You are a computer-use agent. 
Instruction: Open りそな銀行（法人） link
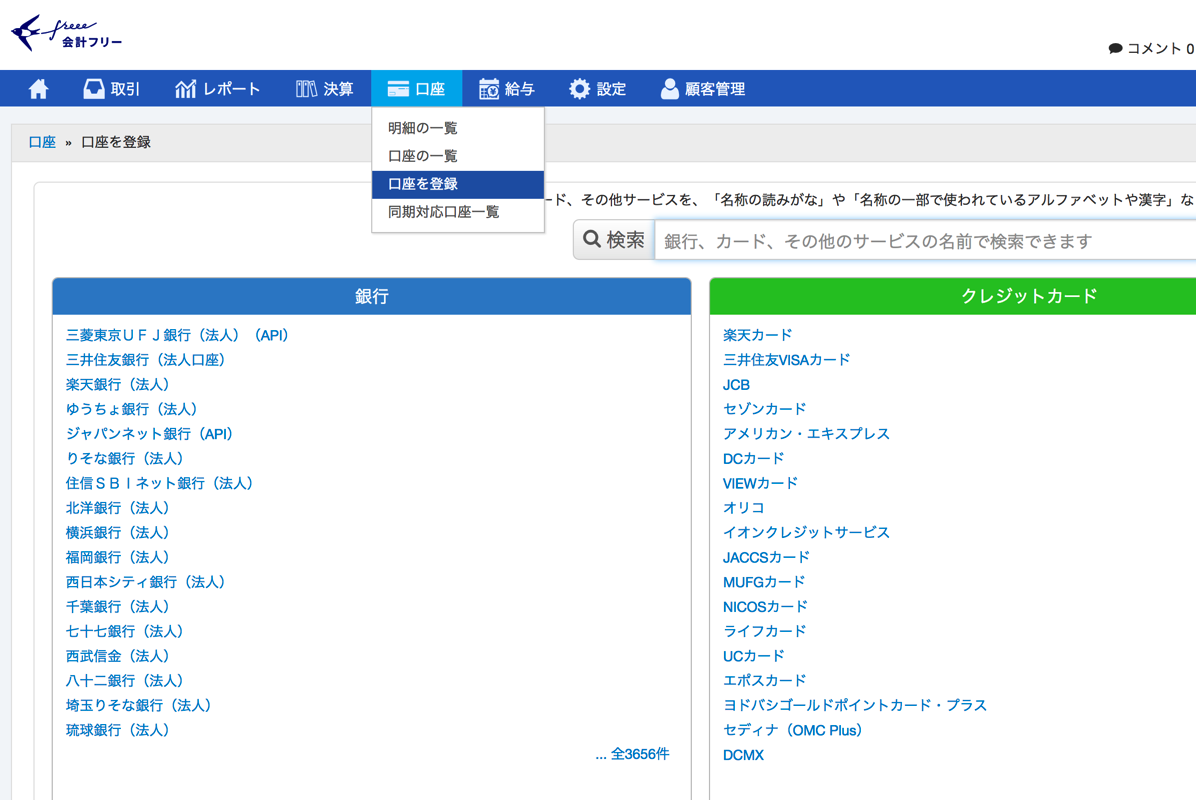point(124,458)
